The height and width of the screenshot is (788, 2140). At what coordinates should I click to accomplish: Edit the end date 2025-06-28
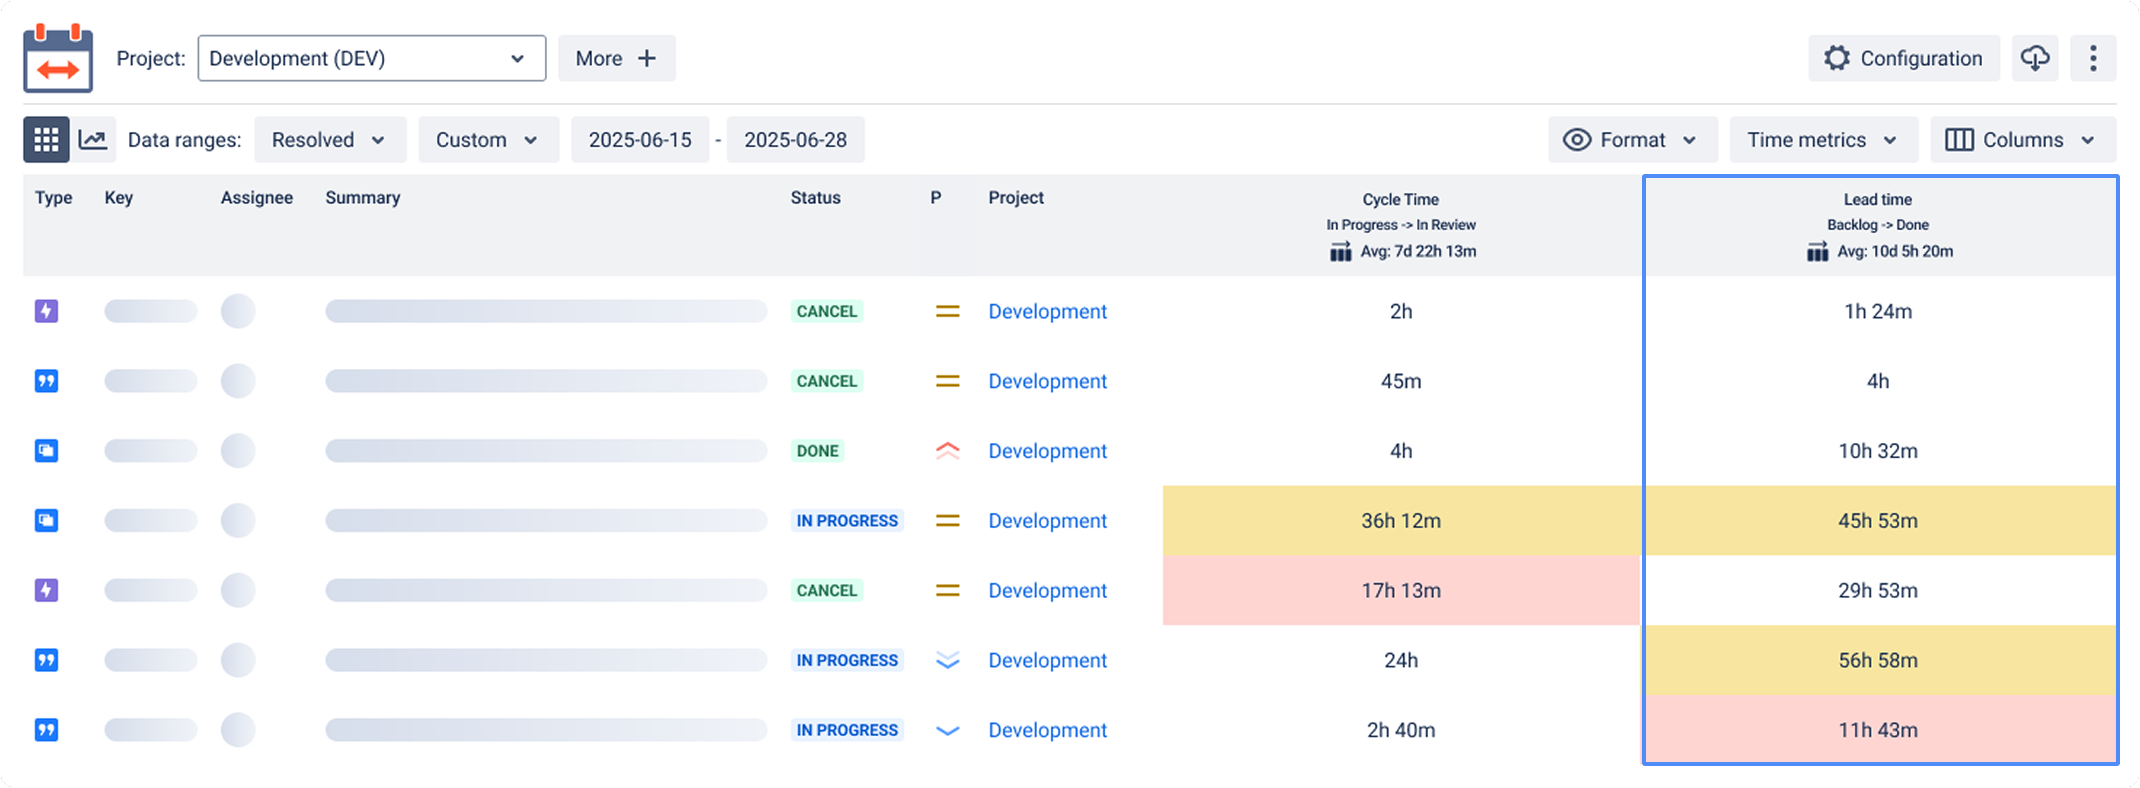click(x=796, y=140)
